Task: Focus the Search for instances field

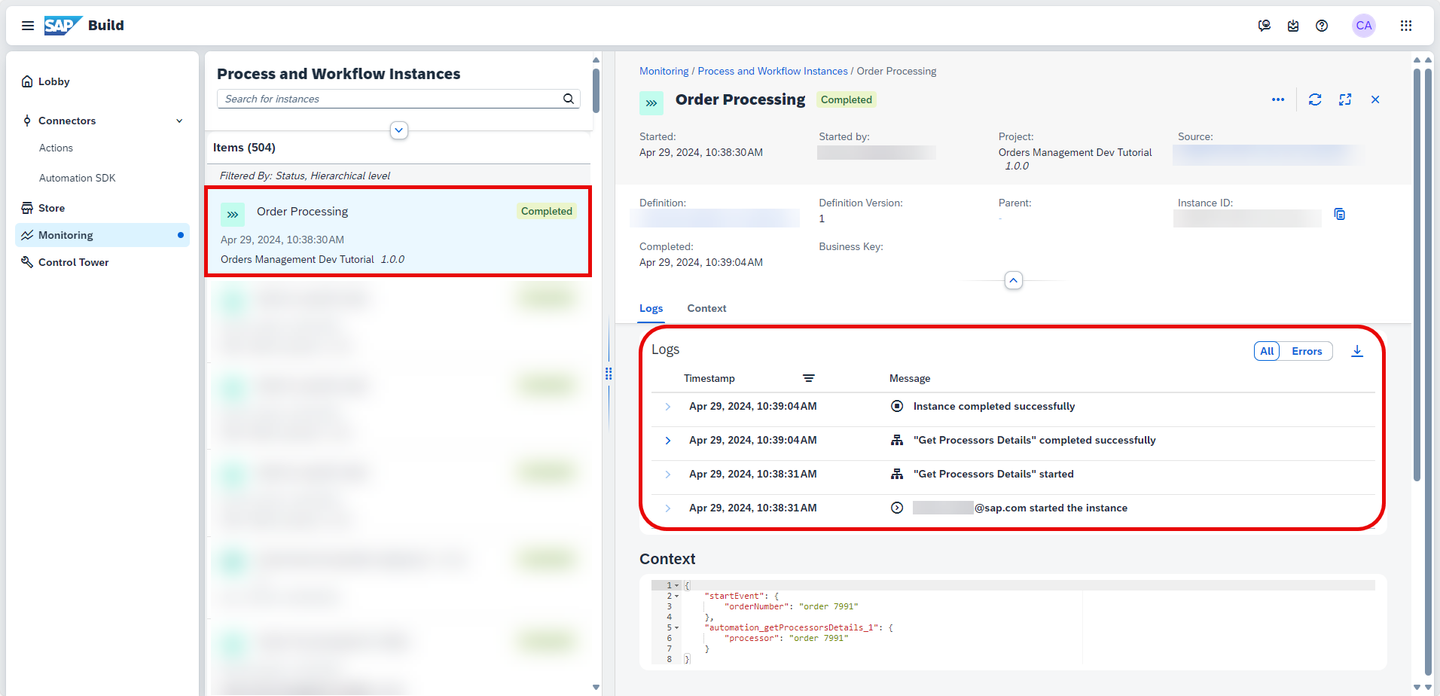Action: 390,99
